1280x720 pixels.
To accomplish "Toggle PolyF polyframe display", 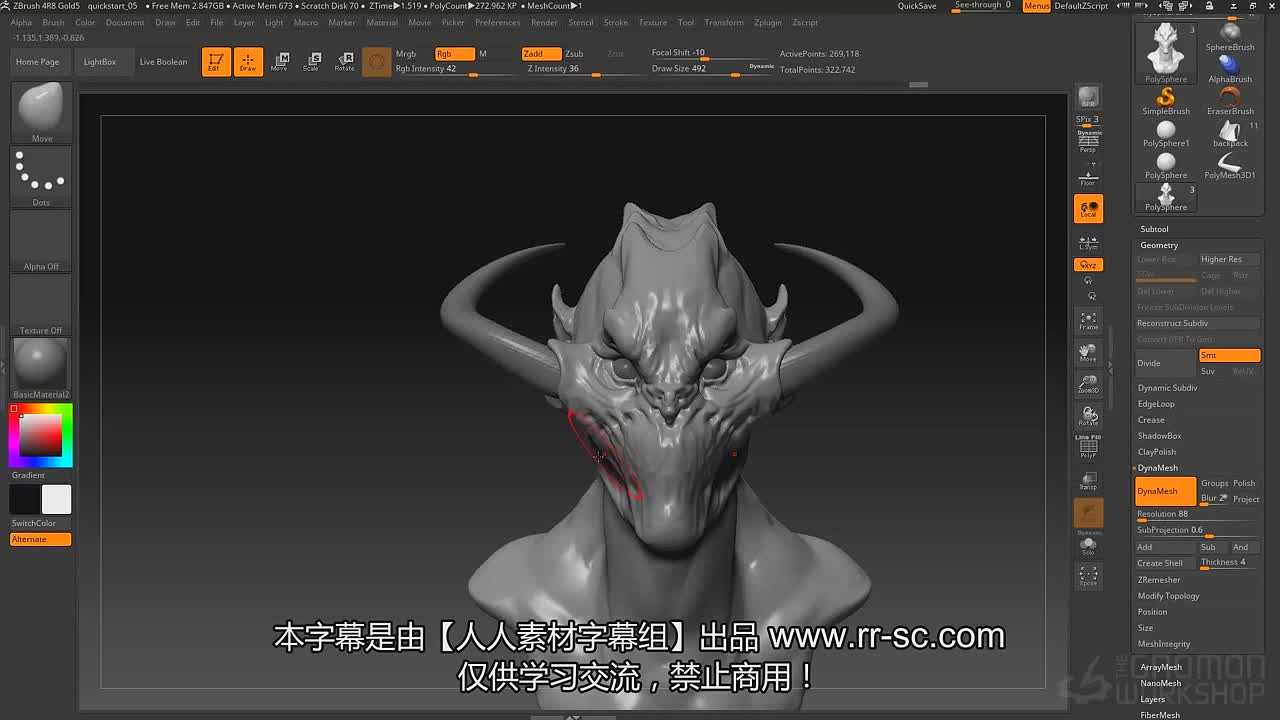I will pyautogui.click(x=1088, y=446).
